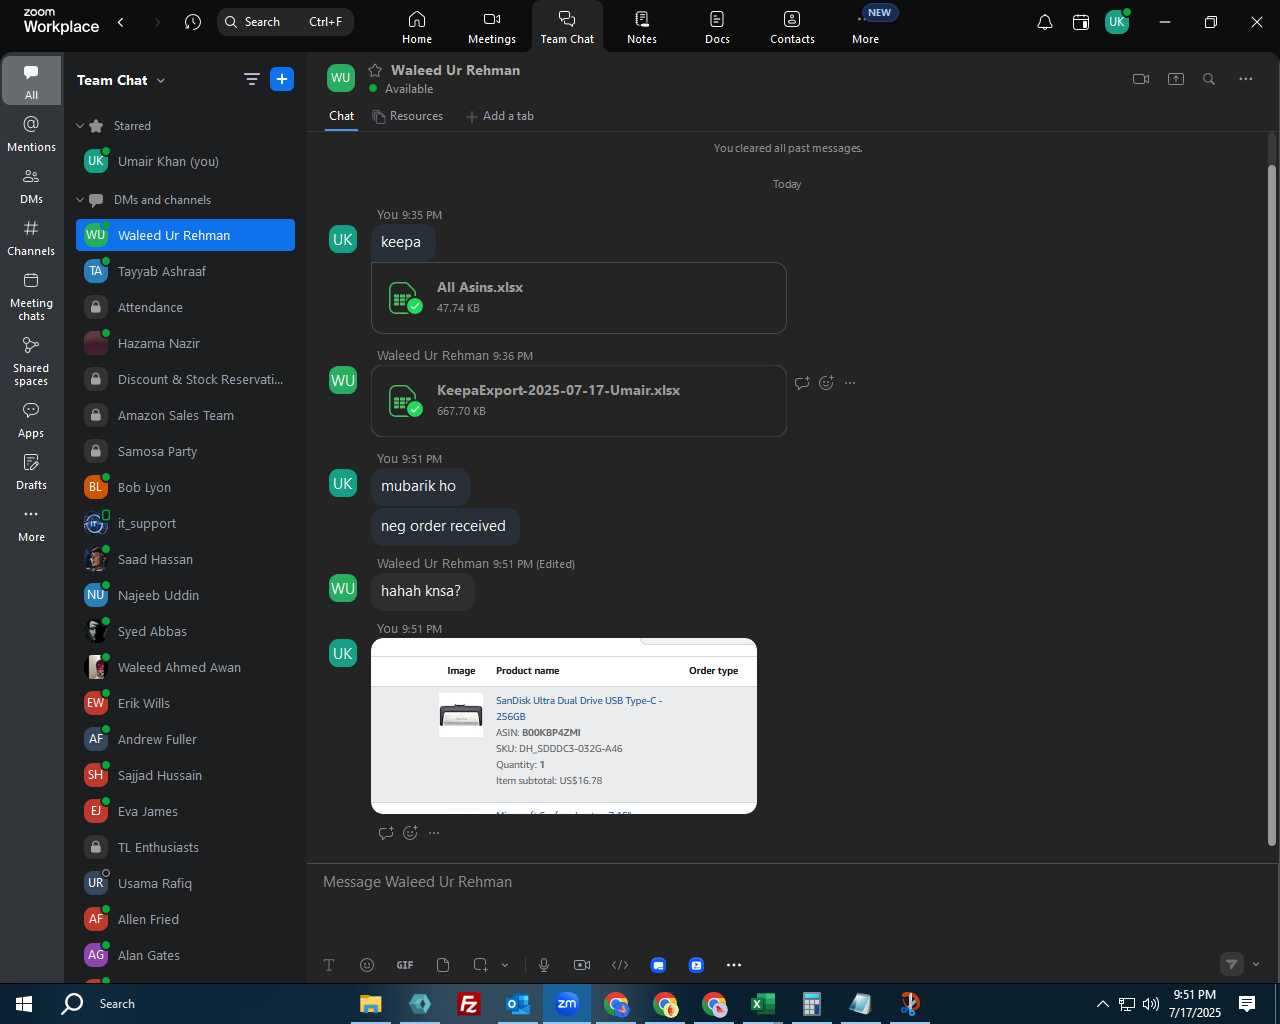Go back using the back arrow
1280x1024 pixels.
(121, 22)
